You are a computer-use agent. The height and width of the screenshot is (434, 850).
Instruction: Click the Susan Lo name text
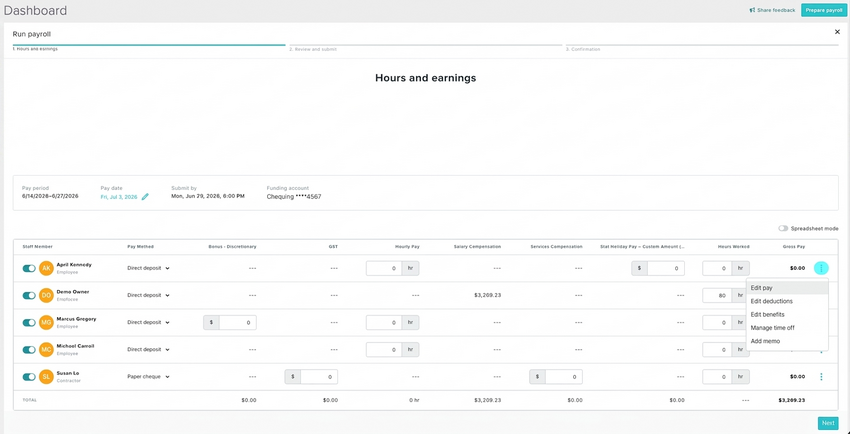68,373
